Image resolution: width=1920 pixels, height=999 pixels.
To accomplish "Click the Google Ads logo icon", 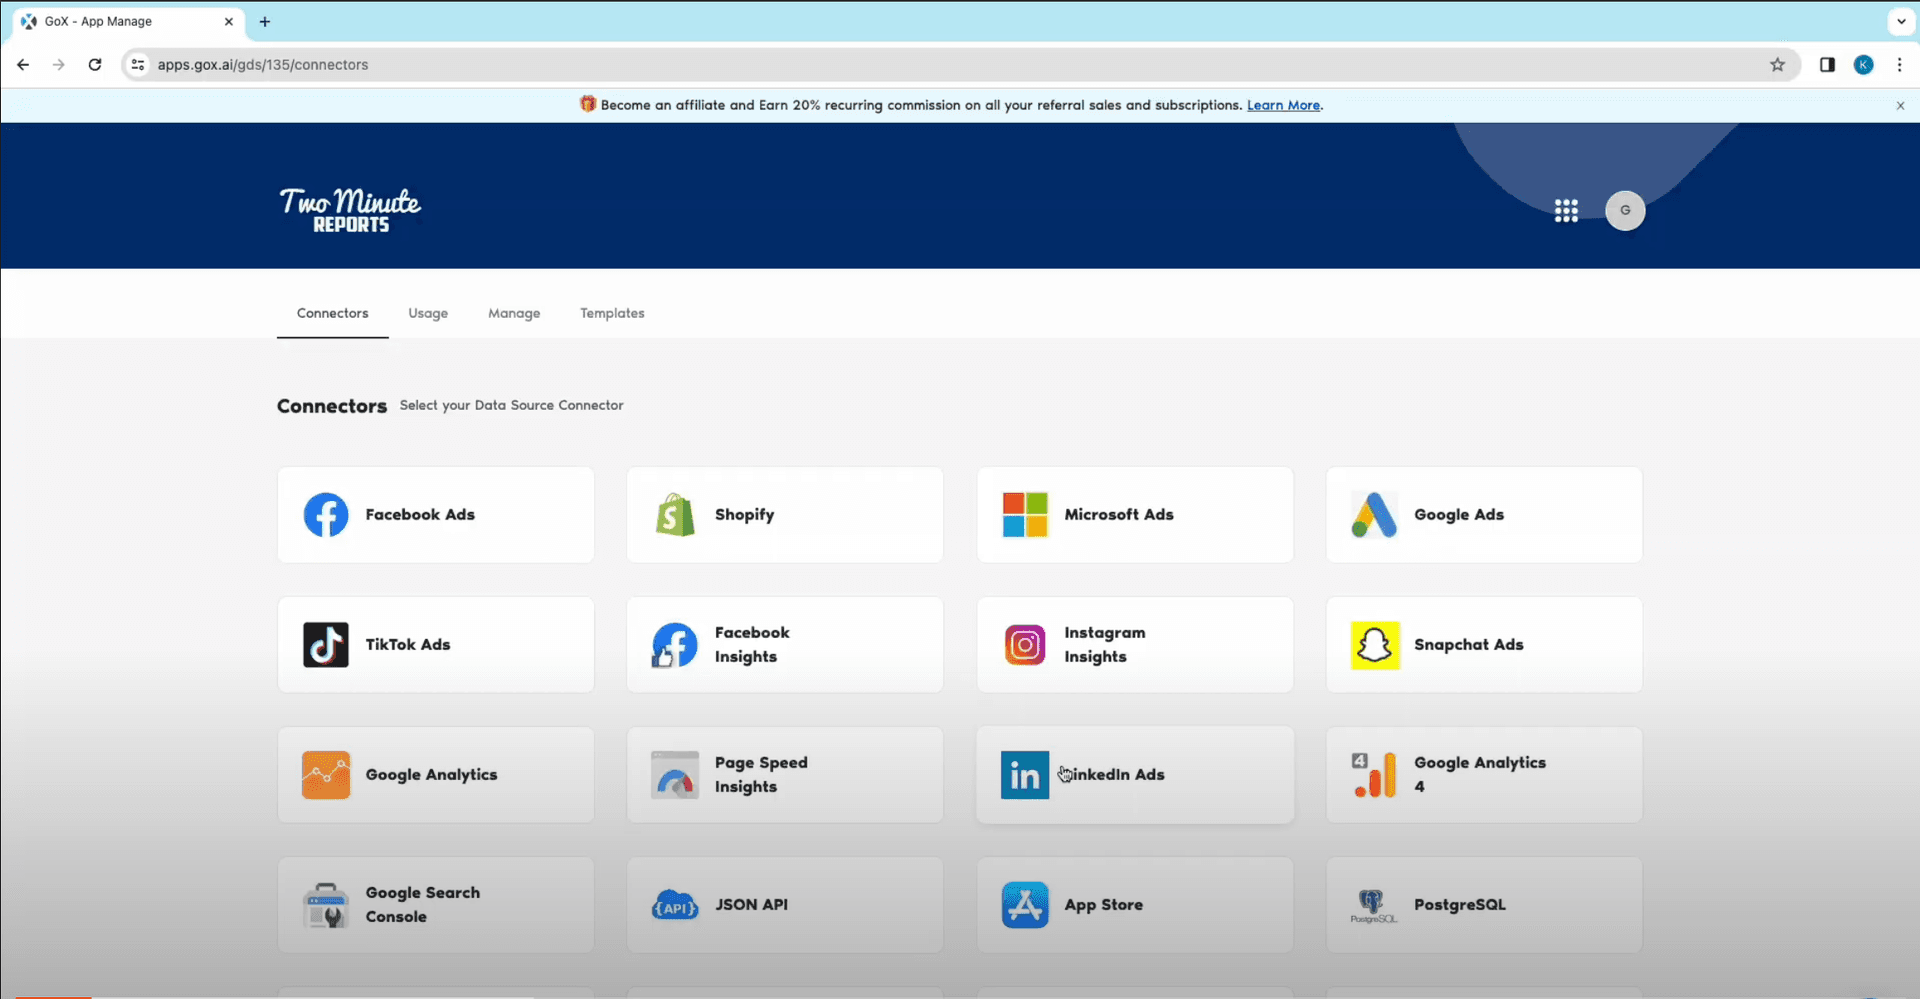I will [1374, 515].
